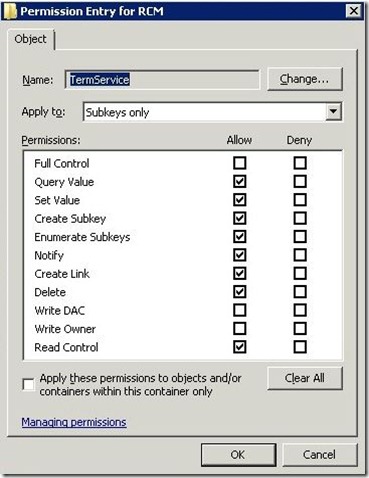
Task: Click the Permissions: label
Action: tap(51, 140)
